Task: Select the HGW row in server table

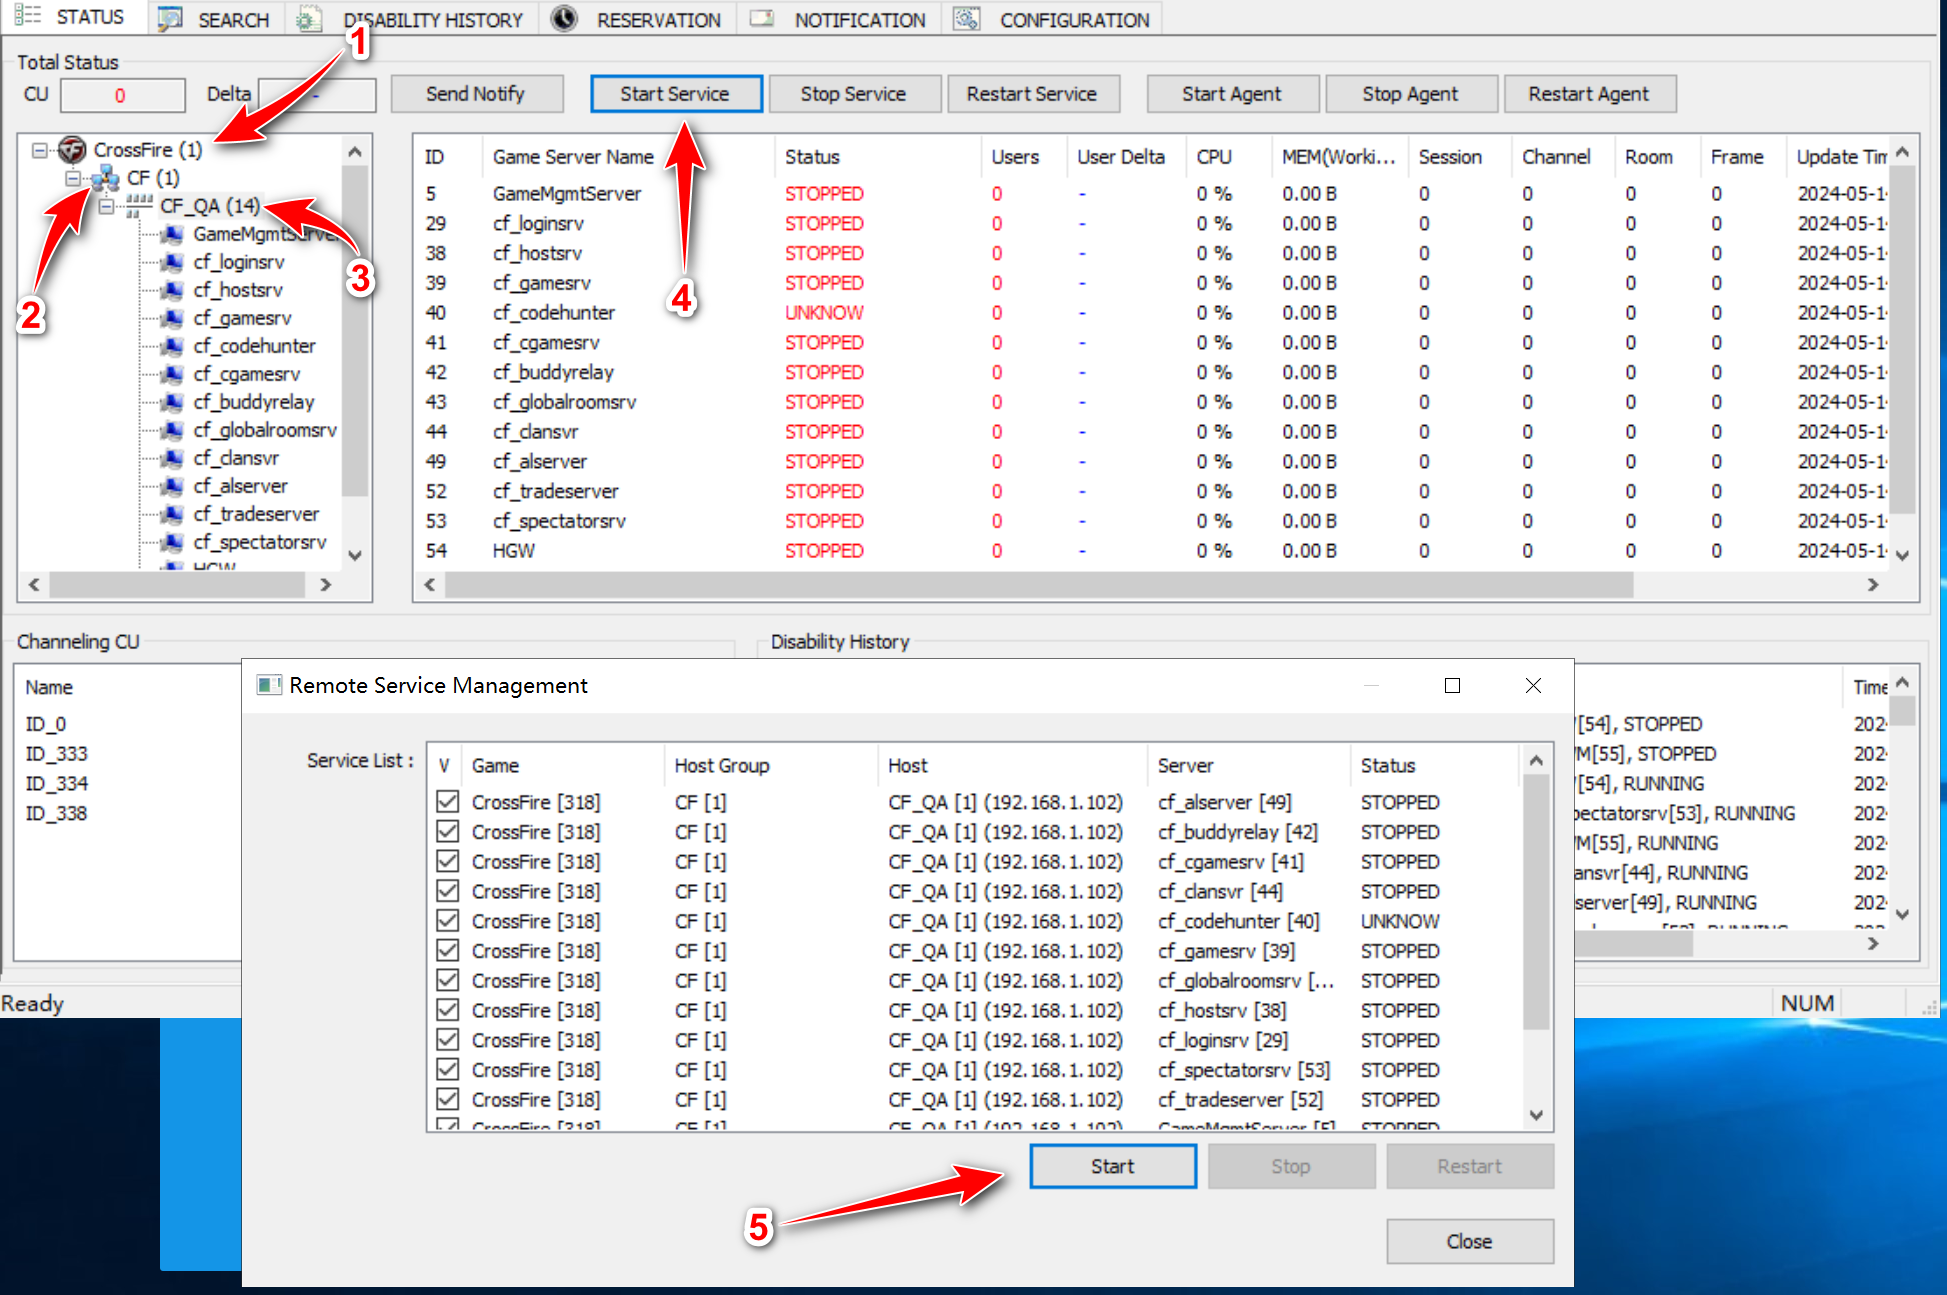Action: (x=1150, y=551)
